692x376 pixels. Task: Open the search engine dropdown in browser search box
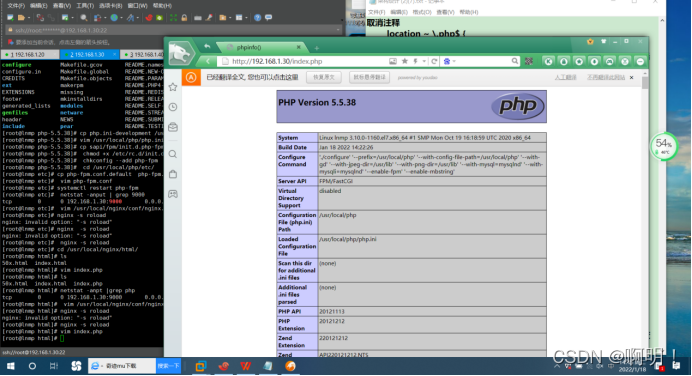point(454,61)
